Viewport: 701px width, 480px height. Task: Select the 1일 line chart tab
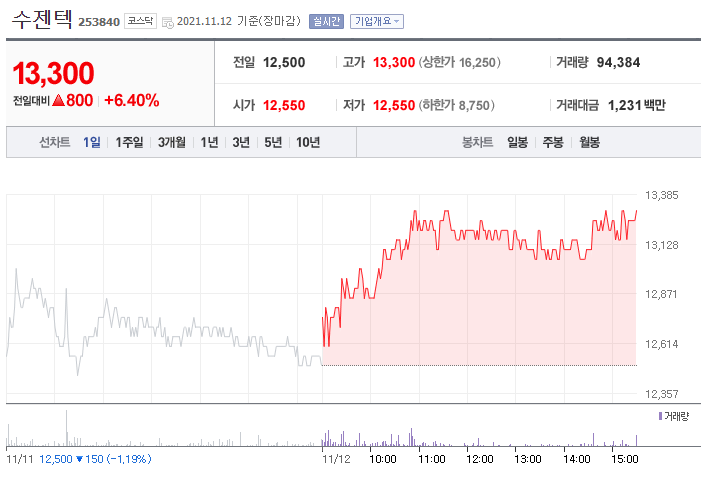coord(92,142)
